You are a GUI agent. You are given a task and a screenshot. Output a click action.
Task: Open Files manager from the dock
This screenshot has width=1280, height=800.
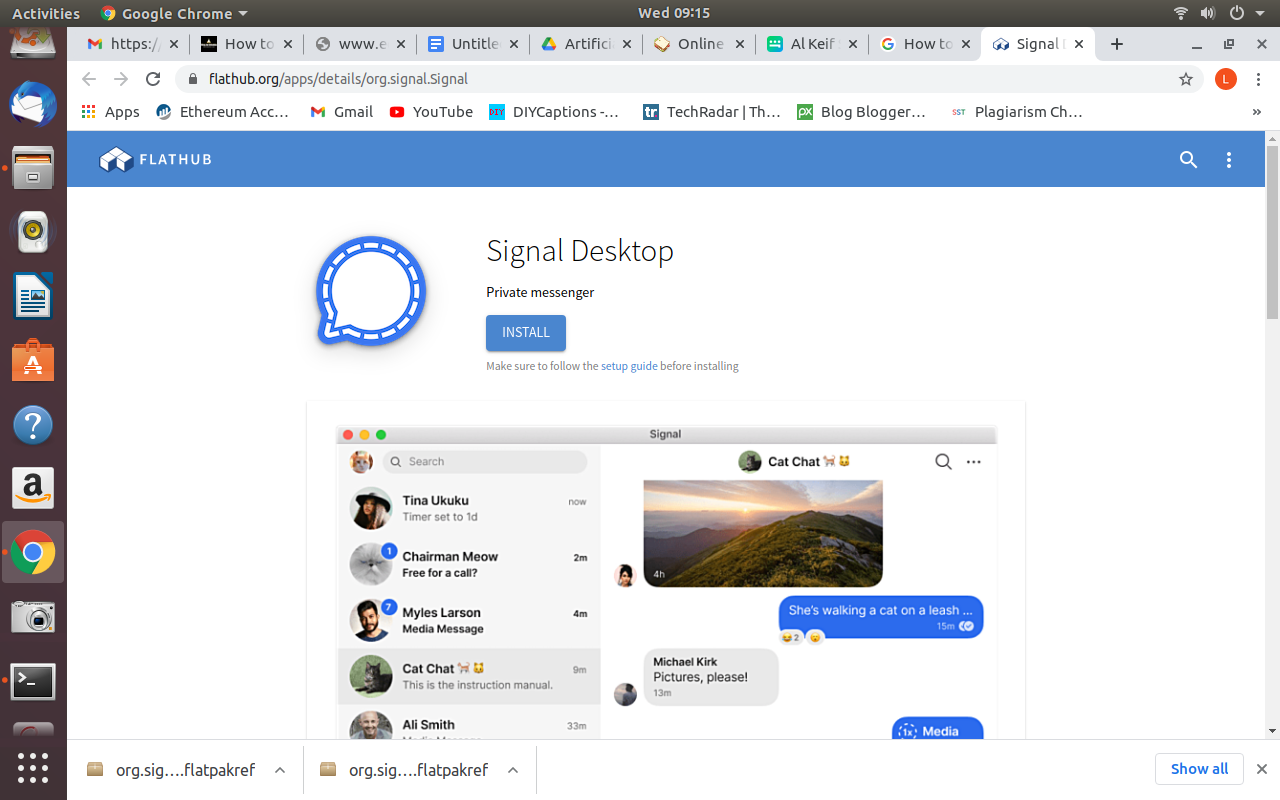(33, 167)
